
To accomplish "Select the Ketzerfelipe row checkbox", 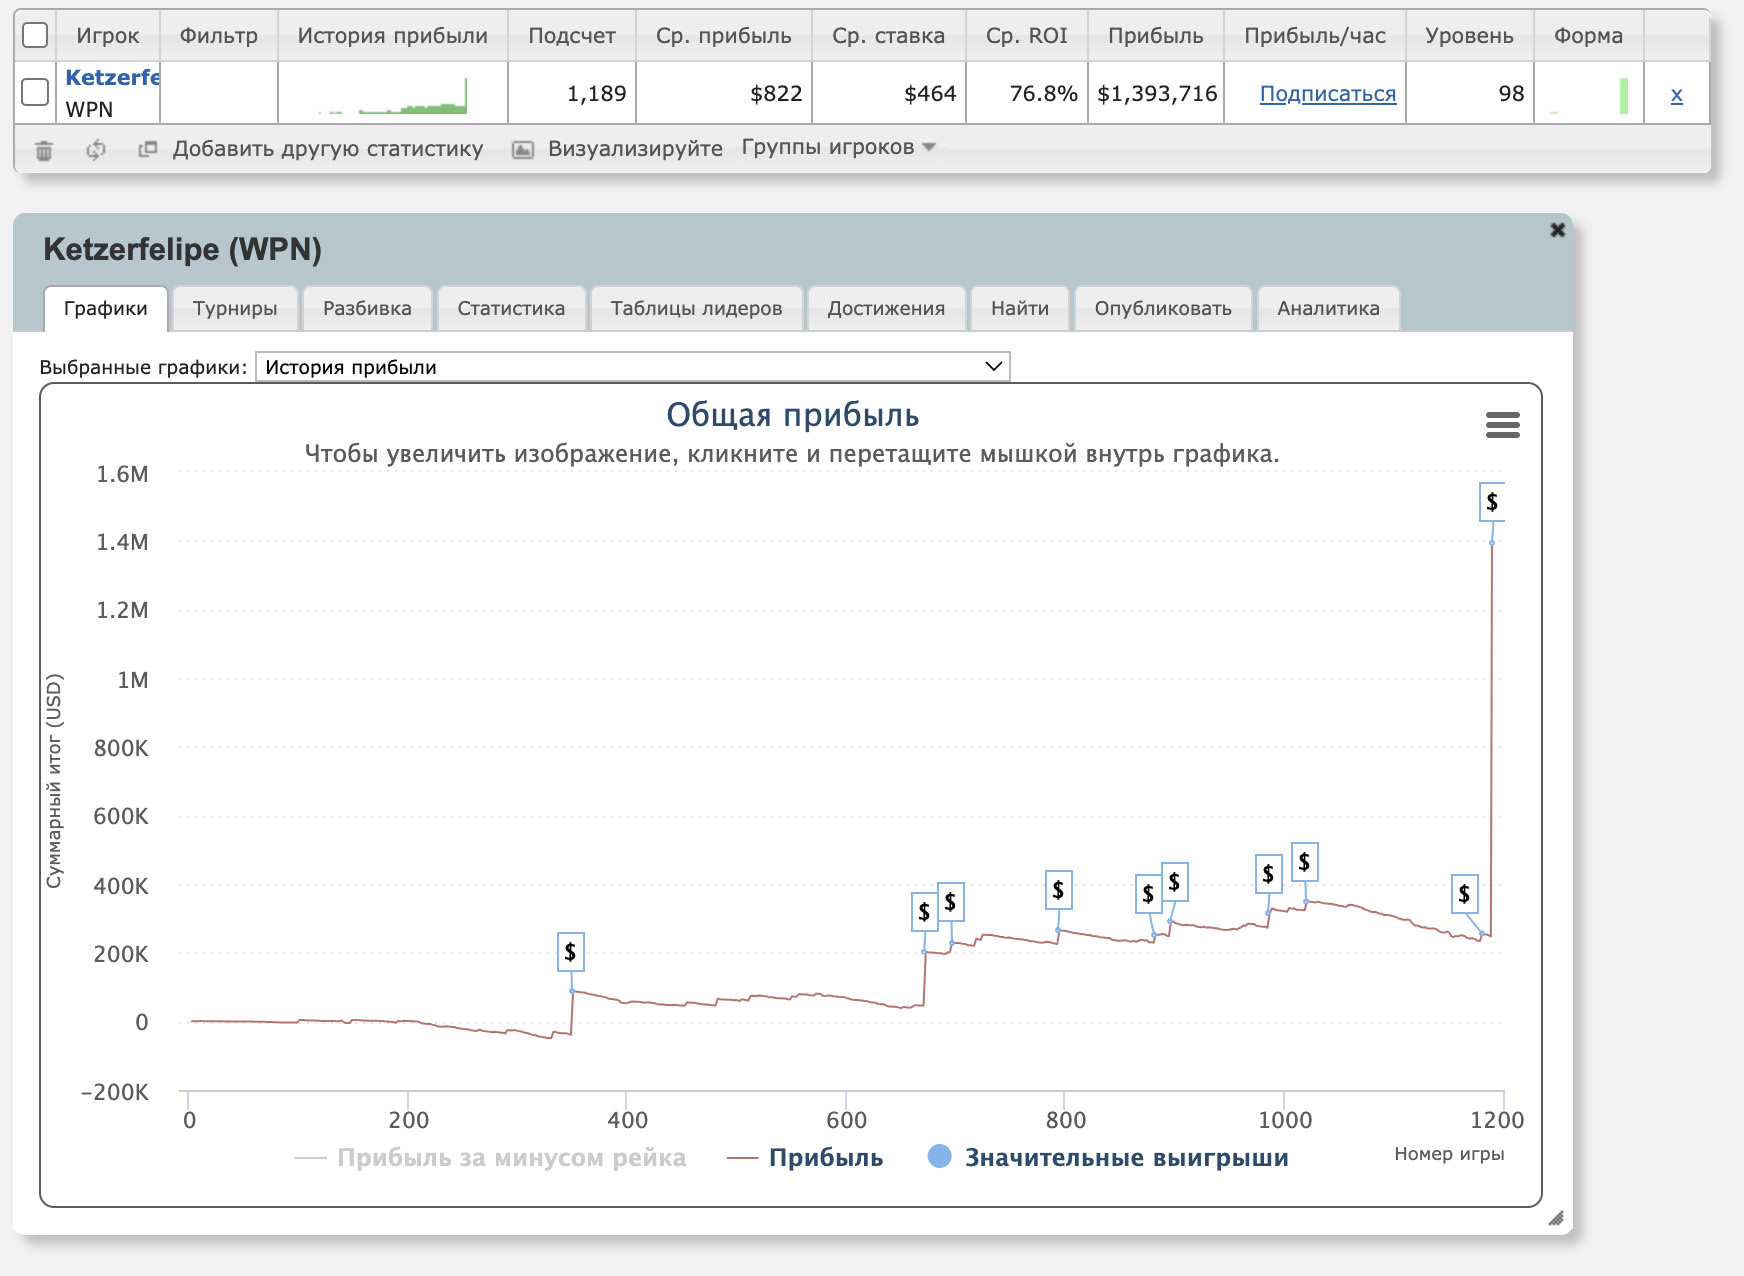I will [x=35, y=92].
